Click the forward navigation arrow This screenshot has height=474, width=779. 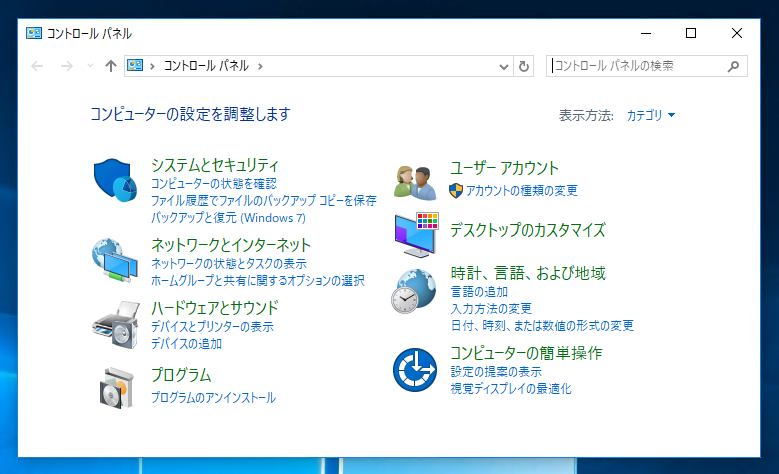(x=67, y=66)
